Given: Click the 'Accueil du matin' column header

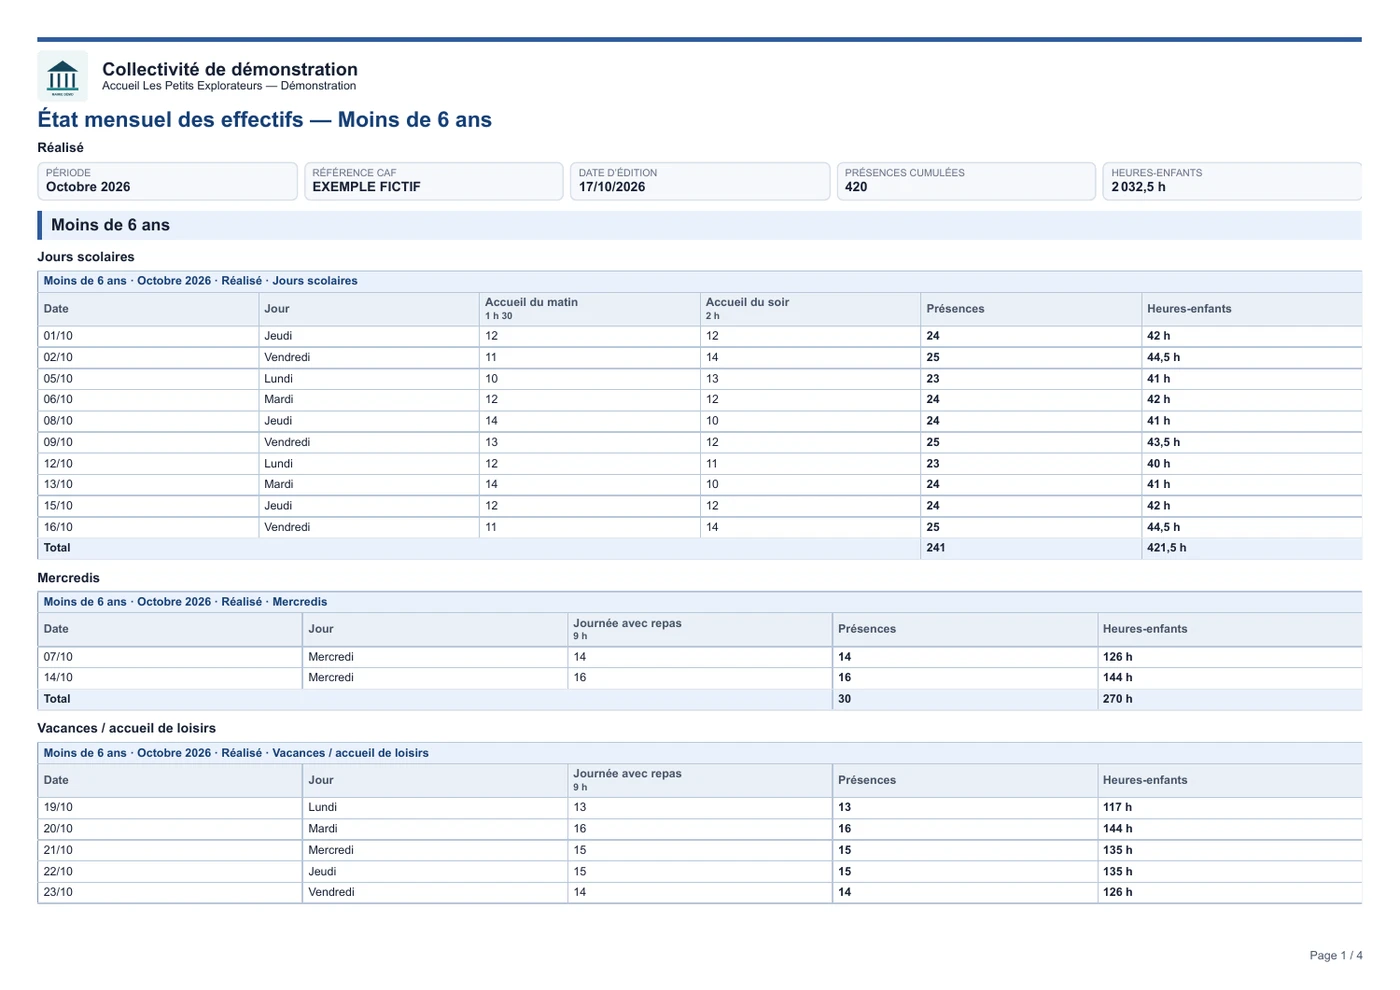Looking at the screenshot, I should pyautogui.click(x=590, y=309).
